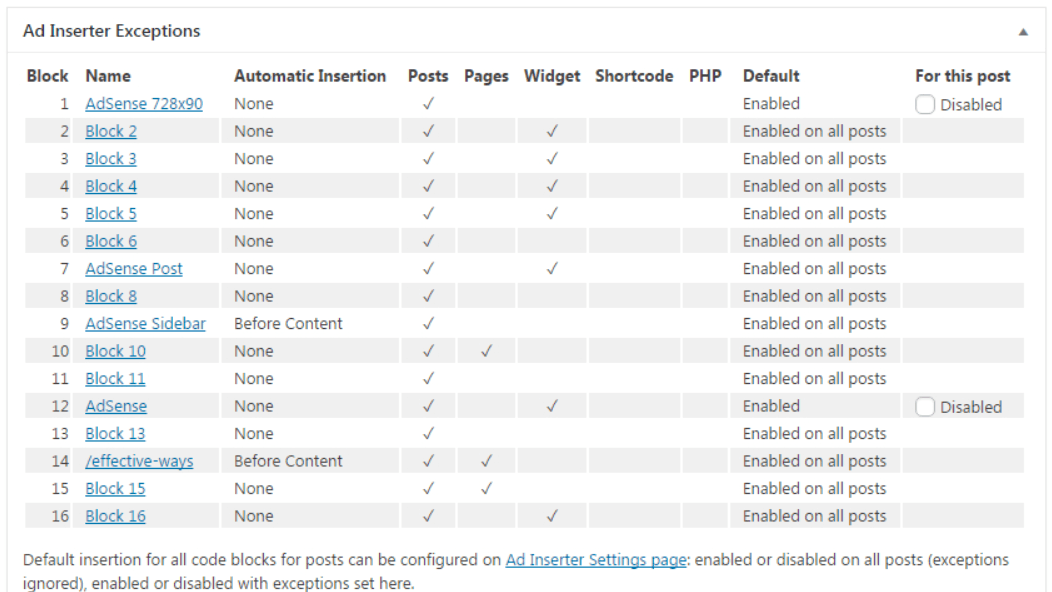Collapse the Ad Inserter Exceptions panel arrow
The height and width of the screenshot is (592, 1052).
(x=1022, y=32)
